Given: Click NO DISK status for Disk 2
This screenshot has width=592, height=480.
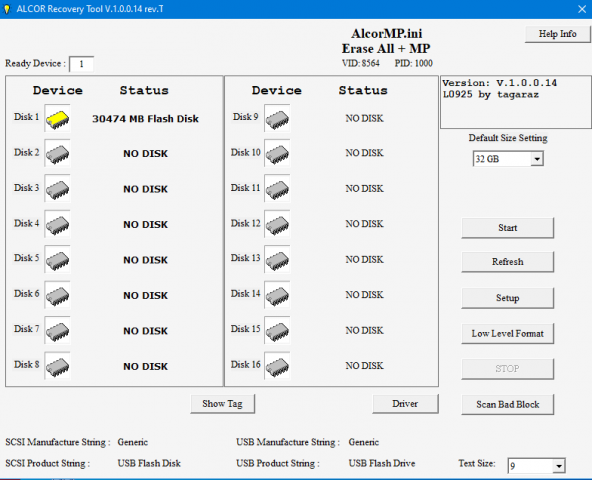Looking at the screenshot, I should 145,154.
